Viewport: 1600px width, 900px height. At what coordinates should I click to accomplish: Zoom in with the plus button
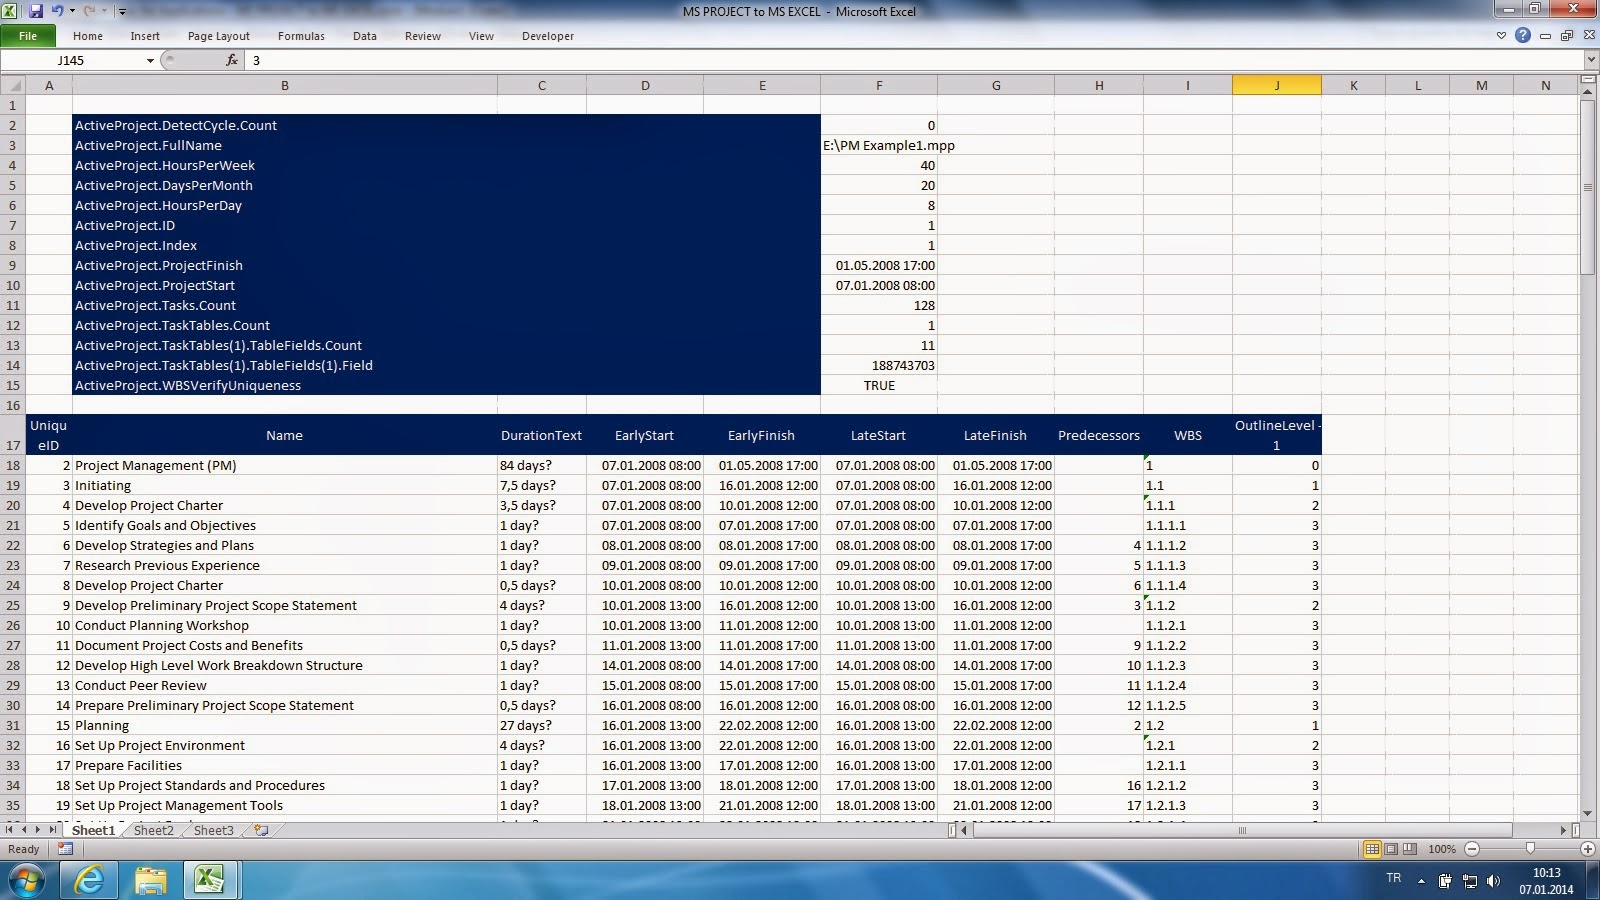(x=1588, y=849)
